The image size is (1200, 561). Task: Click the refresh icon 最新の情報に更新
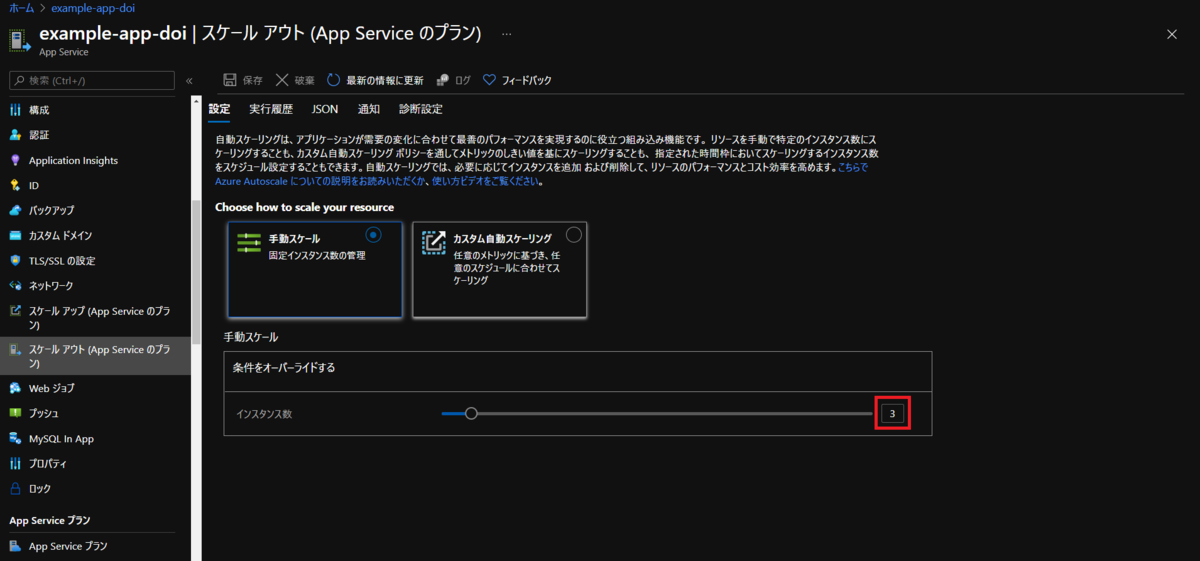tap(334, 80)
